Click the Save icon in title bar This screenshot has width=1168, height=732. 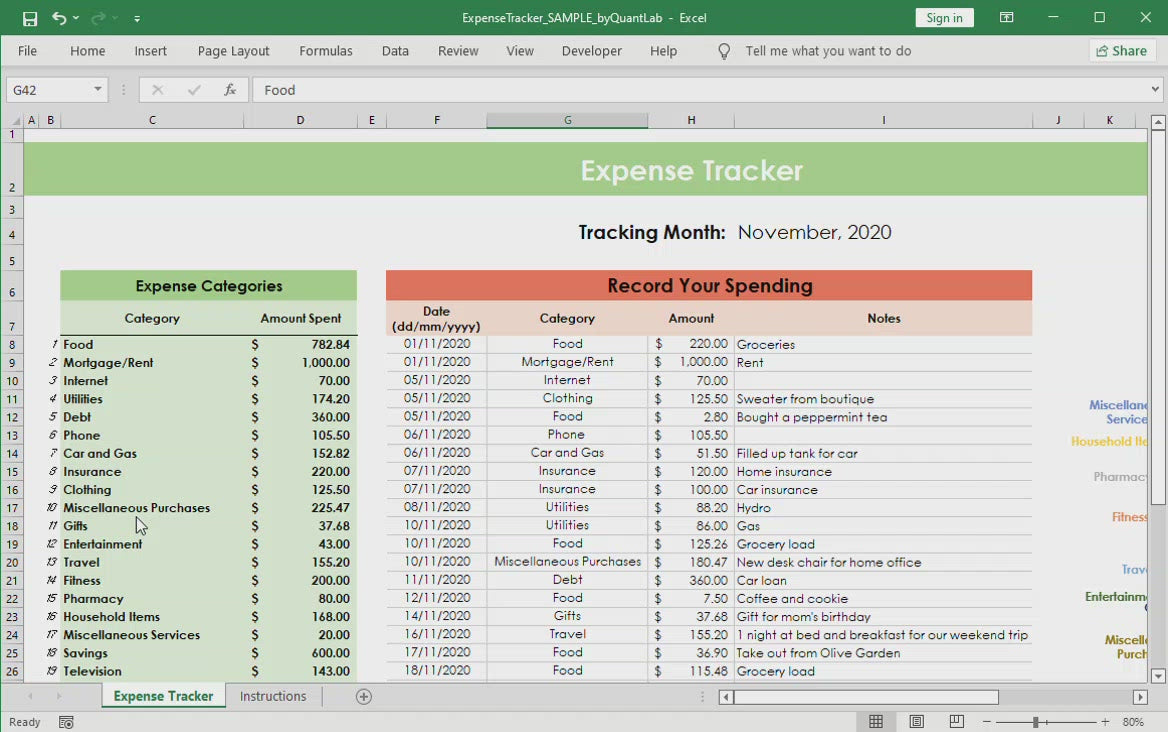coord(30,18)
